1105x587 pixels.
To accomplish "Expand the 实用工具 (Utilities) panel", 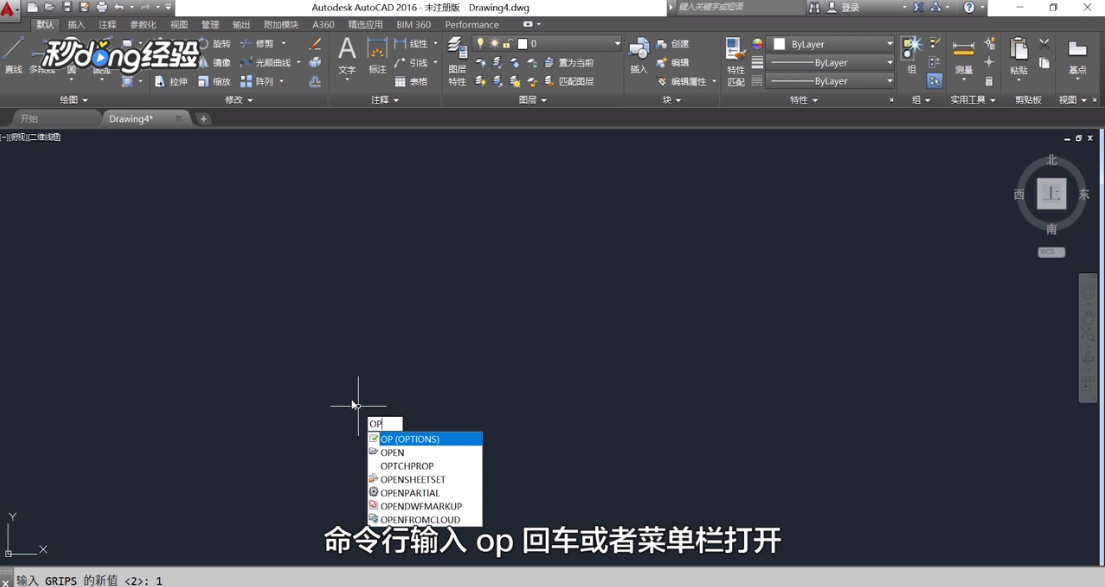I will (x=973, y=100).
